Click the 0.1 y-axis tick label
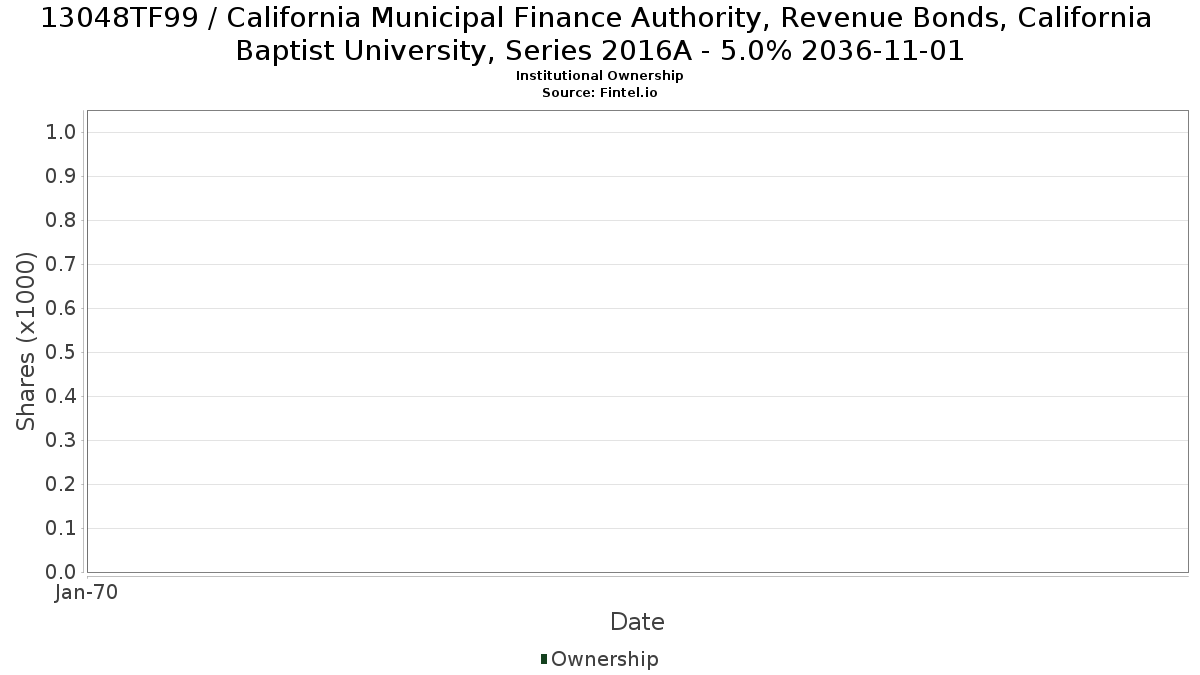 pyautogui.click(x=62, y=529)
